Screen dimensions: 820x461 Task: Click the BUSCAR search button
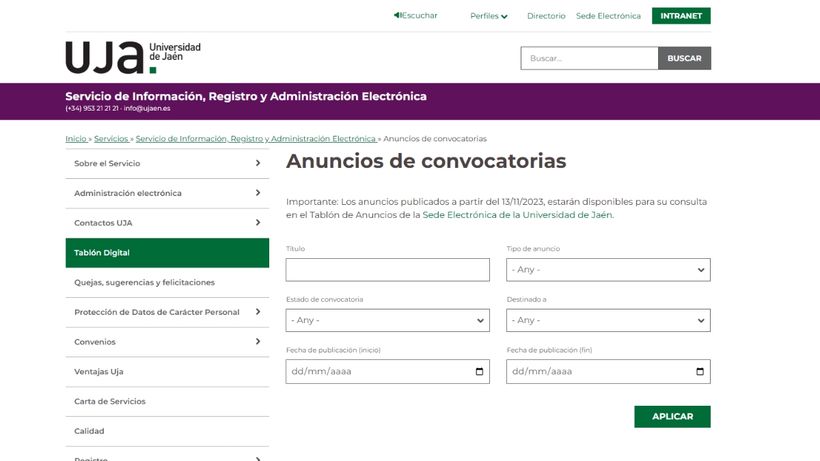pos(684,58)
